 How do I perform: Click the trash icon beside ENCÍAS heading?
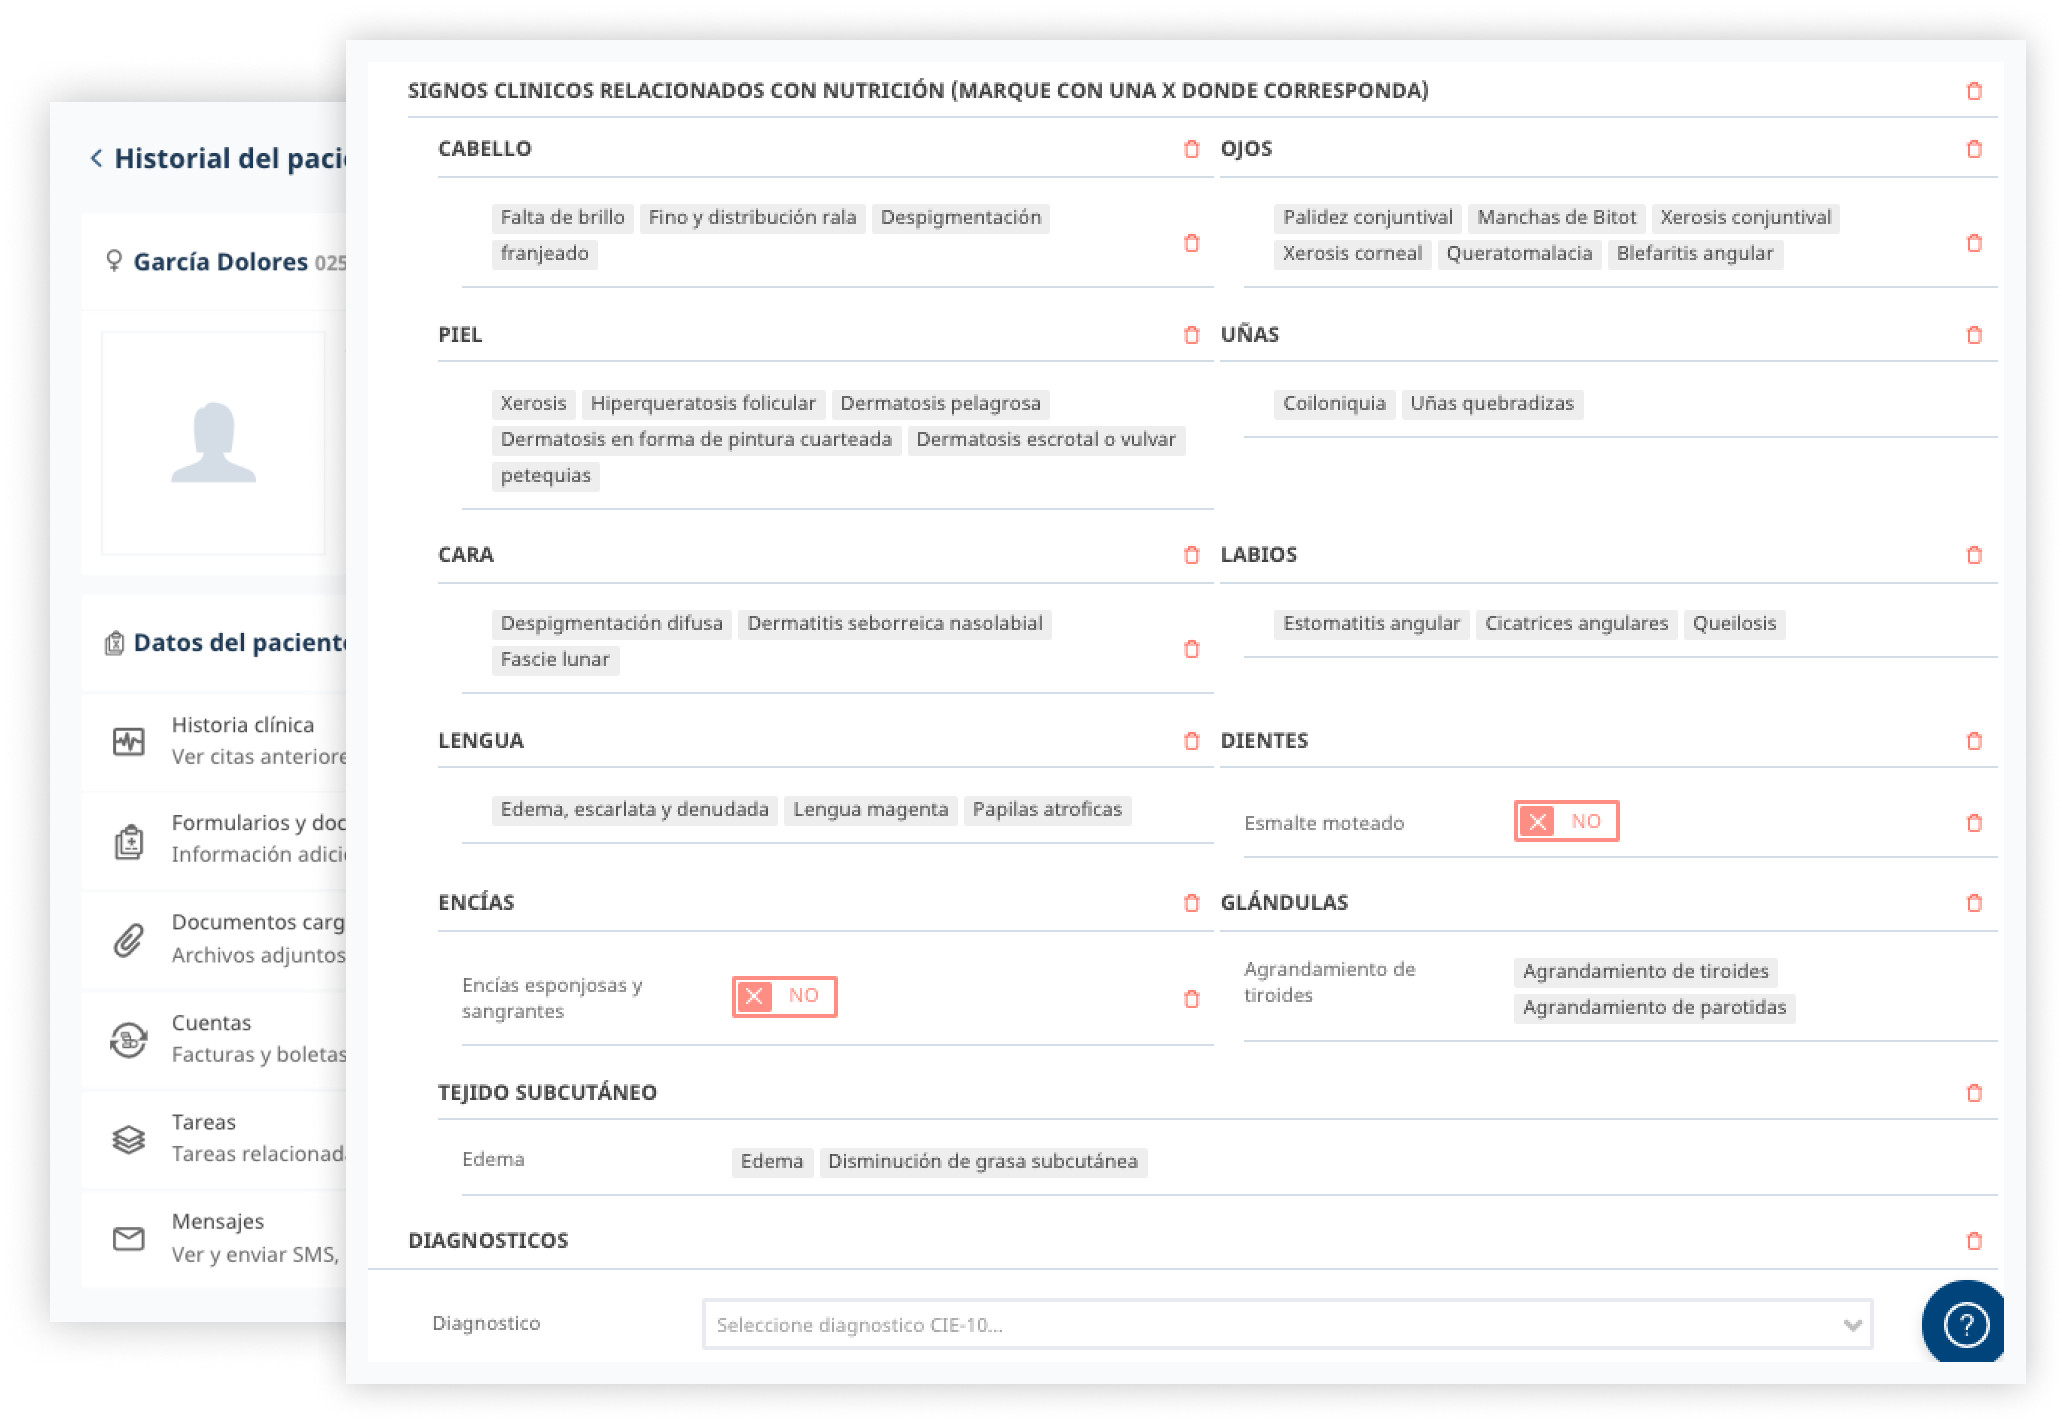tap(1191, 903)
